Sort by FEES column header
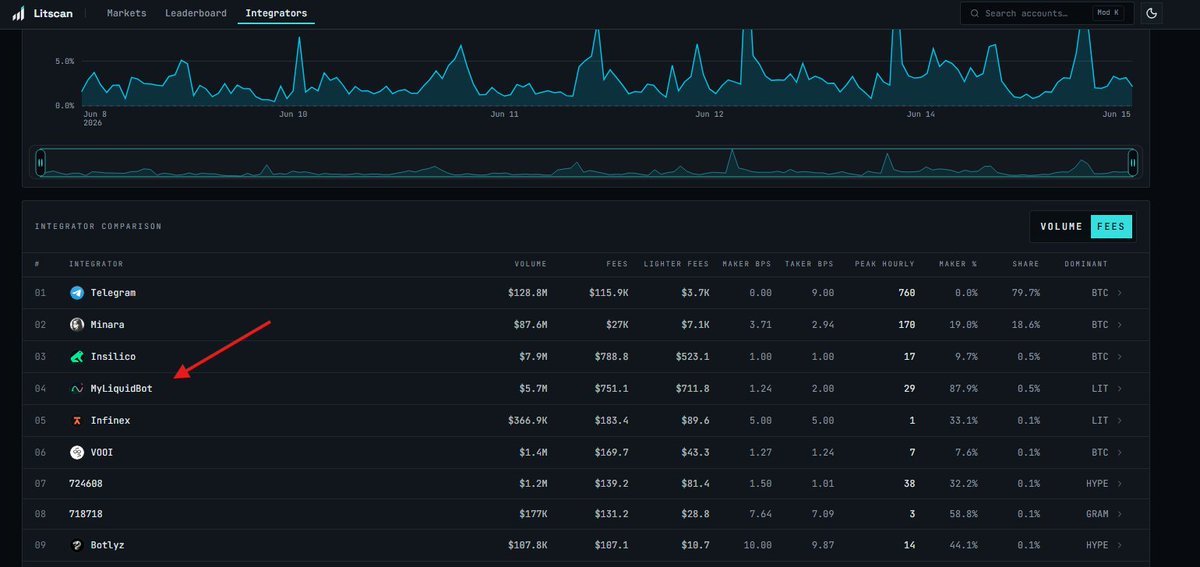The width and height of the screenshot is (1200, 567). point(618,264)
